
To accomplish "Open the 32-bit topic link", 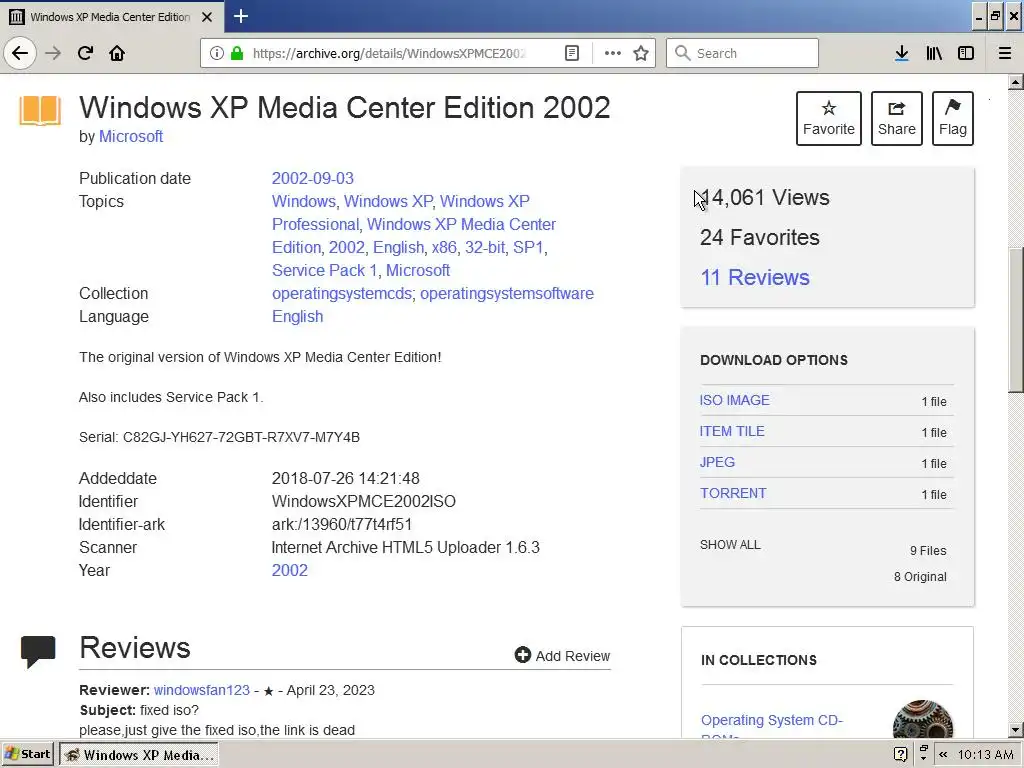I will 485,248.
